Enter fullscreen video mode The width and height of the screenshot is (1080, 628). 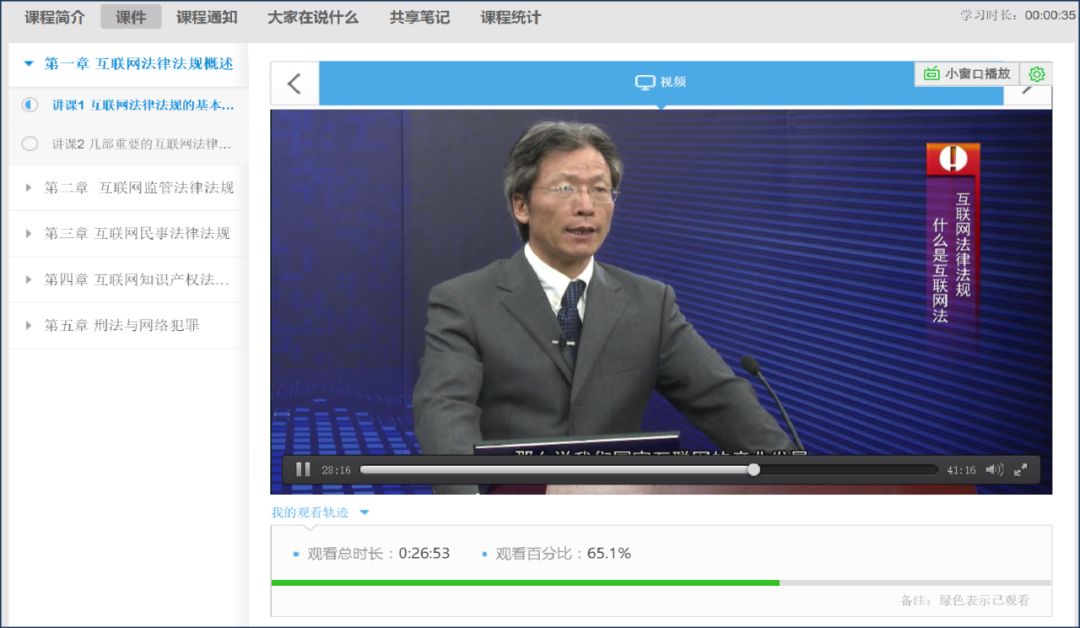tap(1021, 470)
